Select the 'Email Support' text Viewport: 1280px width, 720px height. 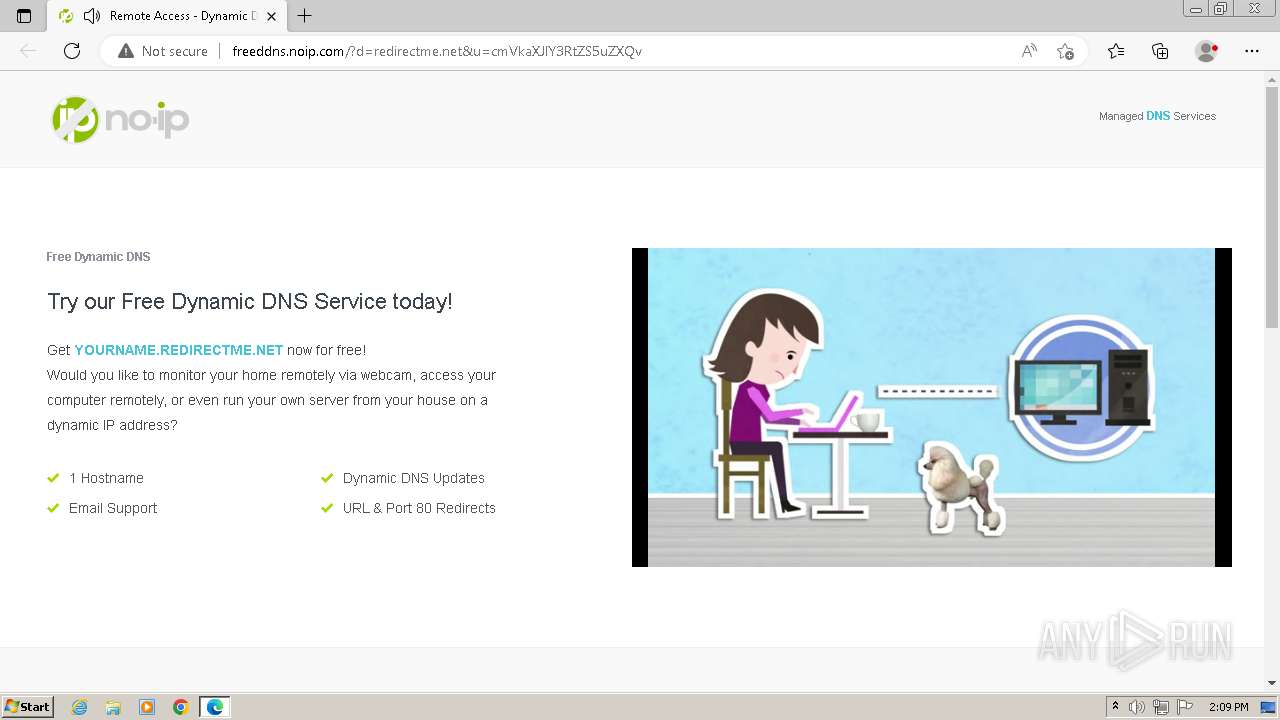pyautogui.click(x=113, y=508)
